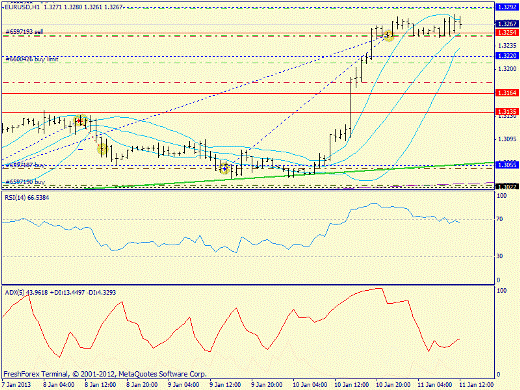The width and height of the screenshot is (520, 390).
Task: Select the #6594487 buy order label
Action: click(25, 165)
